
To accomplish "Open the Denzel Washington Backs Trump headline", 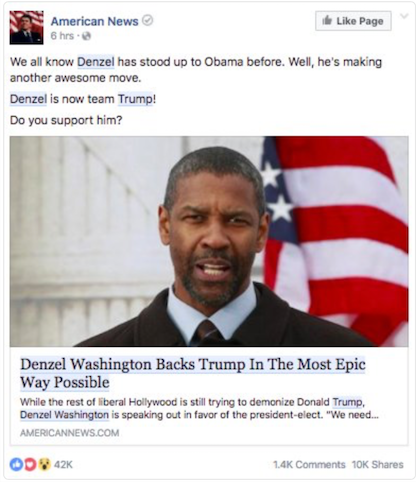I will [193, 373].
